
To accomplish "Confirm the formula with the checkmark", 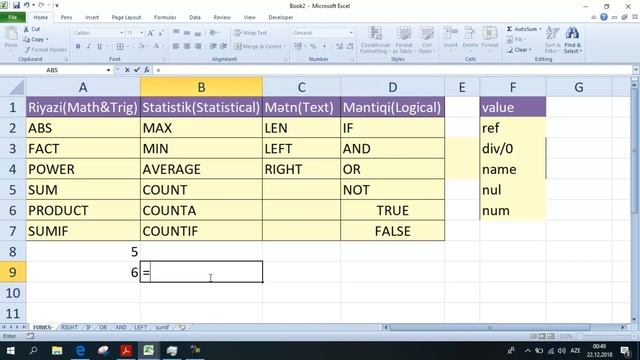I will tap(137, 70).
